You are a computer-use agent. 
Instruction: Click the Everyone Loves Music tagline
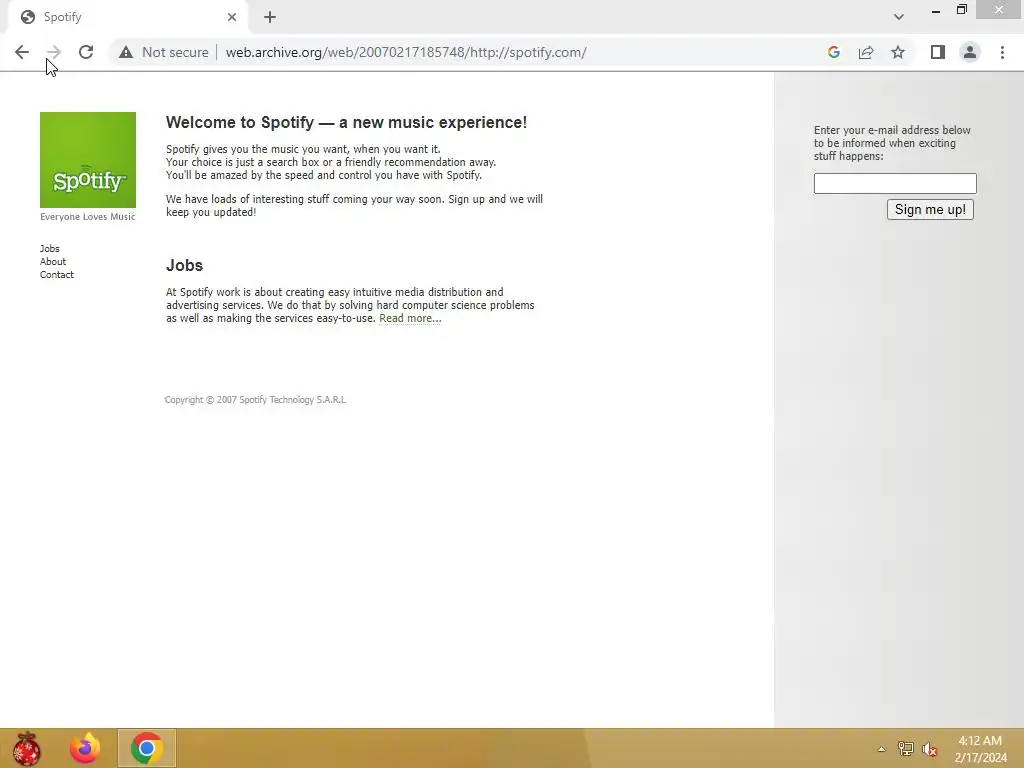click(x=88, y=217)
